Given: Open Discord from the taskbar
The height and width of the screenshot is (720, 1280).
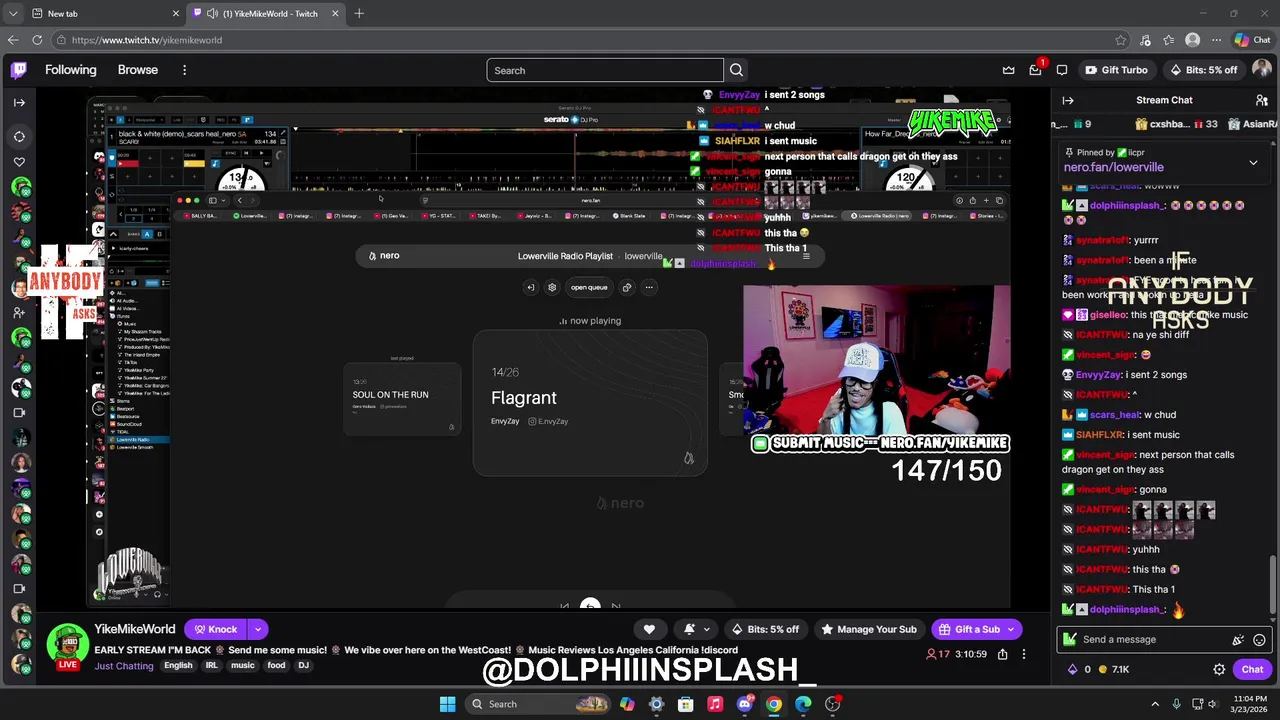Looking at the screenshot, I should (x=744, y=704).
